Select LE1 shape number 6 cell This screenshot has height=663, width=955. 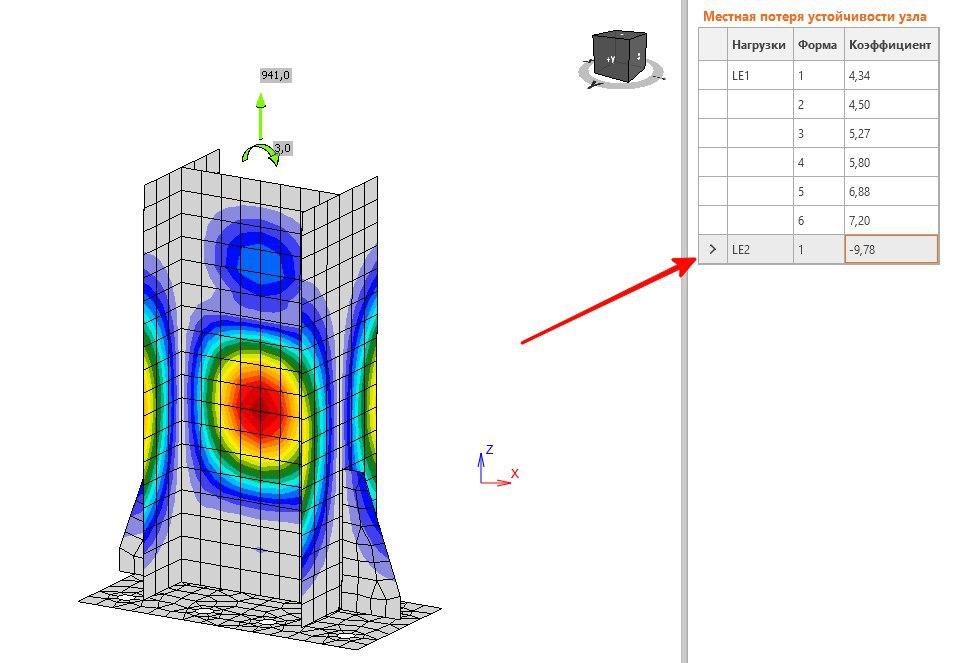(819, 220)
